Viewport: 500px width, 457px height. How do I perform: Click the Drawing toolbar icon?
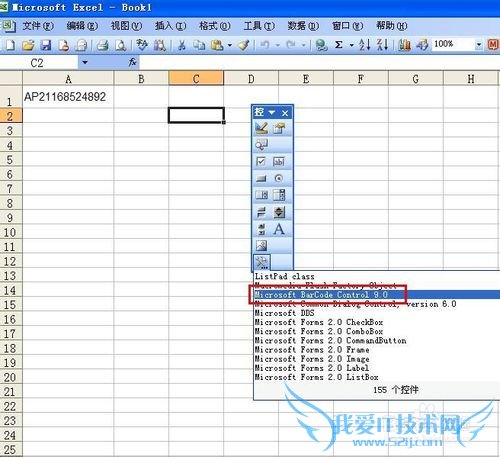tap(422, 45)
